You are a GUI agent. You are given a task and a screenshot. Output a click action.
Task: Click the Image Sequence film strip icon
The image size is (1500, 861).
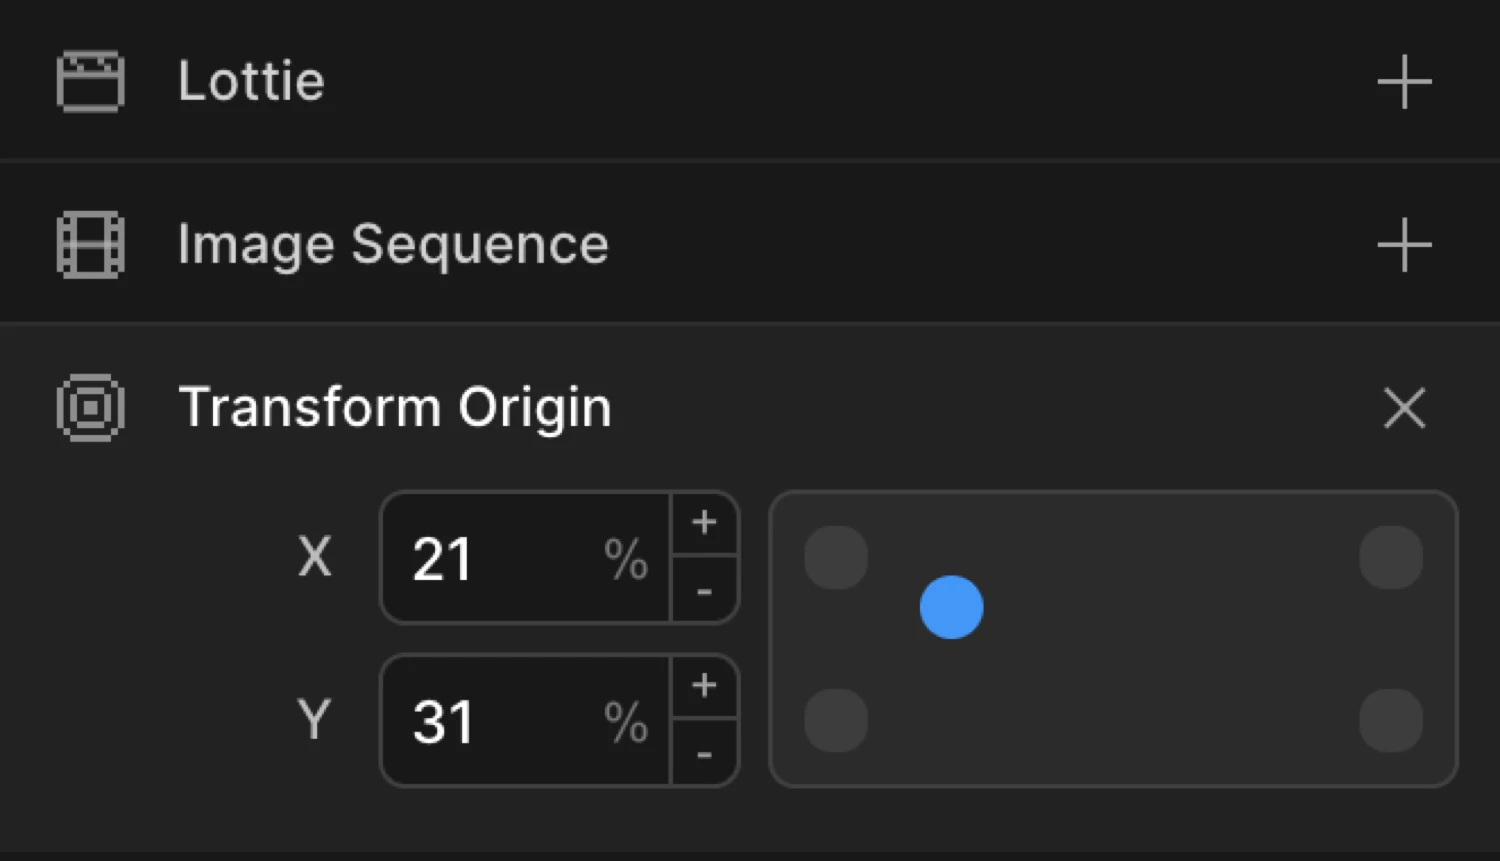pos(90,243)
